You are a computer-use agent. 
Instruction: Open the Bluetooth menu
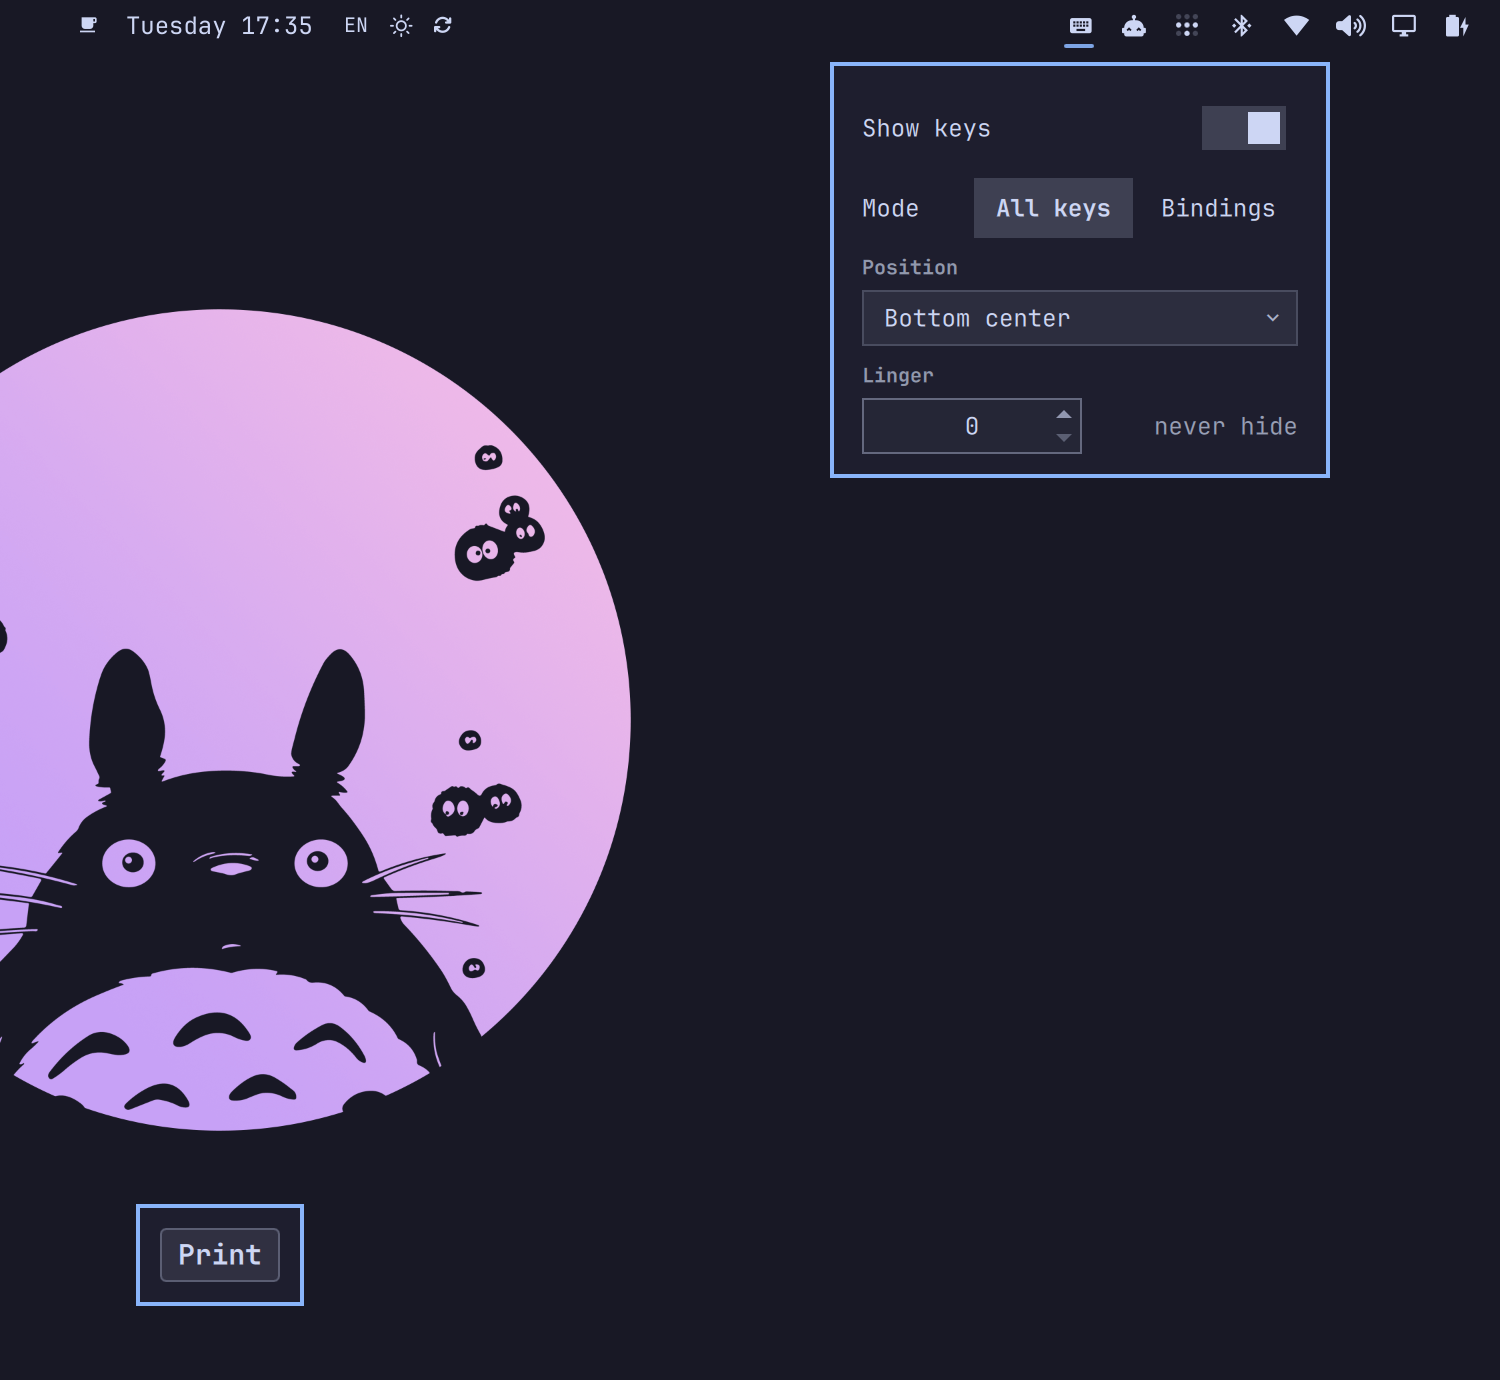(x=1241, y=26)
